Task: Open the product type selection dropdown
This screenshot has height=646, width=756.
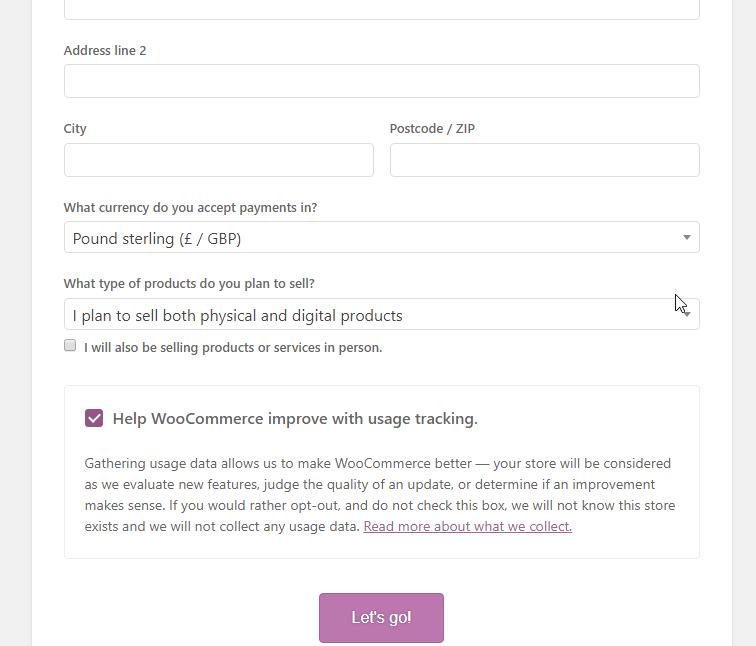Action: (381, 314)
